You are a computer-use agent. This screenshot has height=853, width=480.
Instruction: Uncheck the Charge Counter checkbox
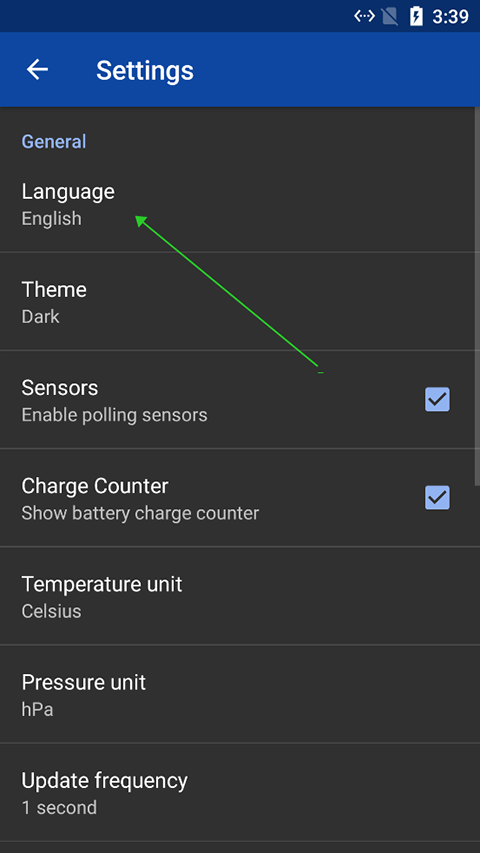click(x=437, y=497)
